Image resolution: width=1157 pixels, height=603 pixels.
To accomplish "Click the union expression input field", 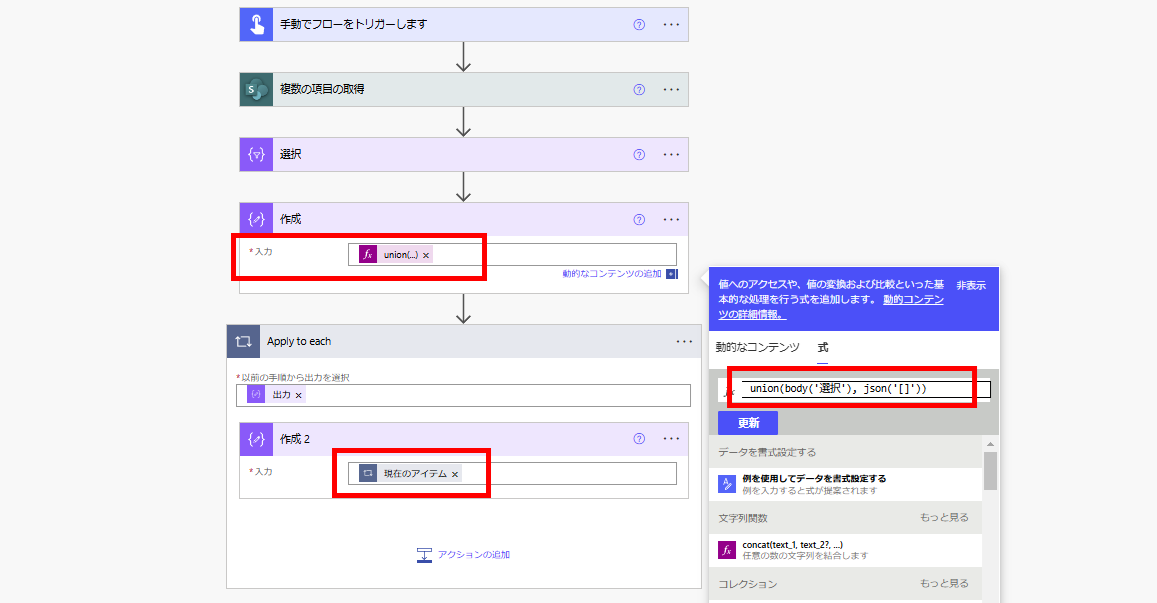I will coord(860,389).
